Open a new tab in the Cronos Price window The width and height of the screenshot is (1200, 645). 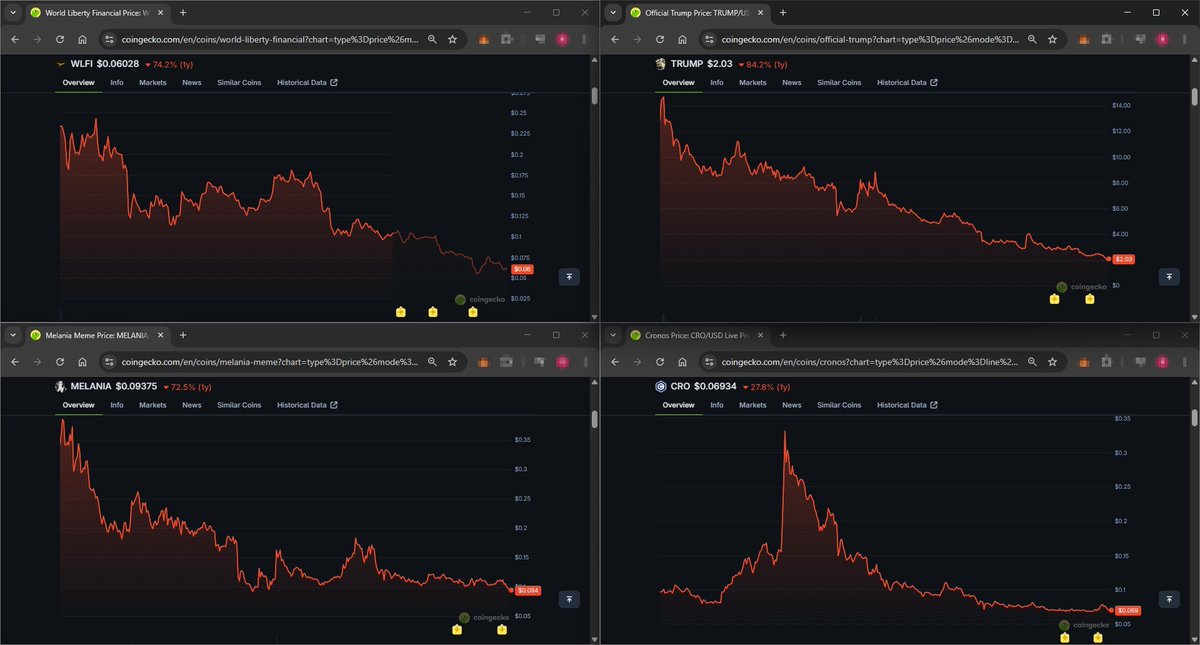coord(782,335)
